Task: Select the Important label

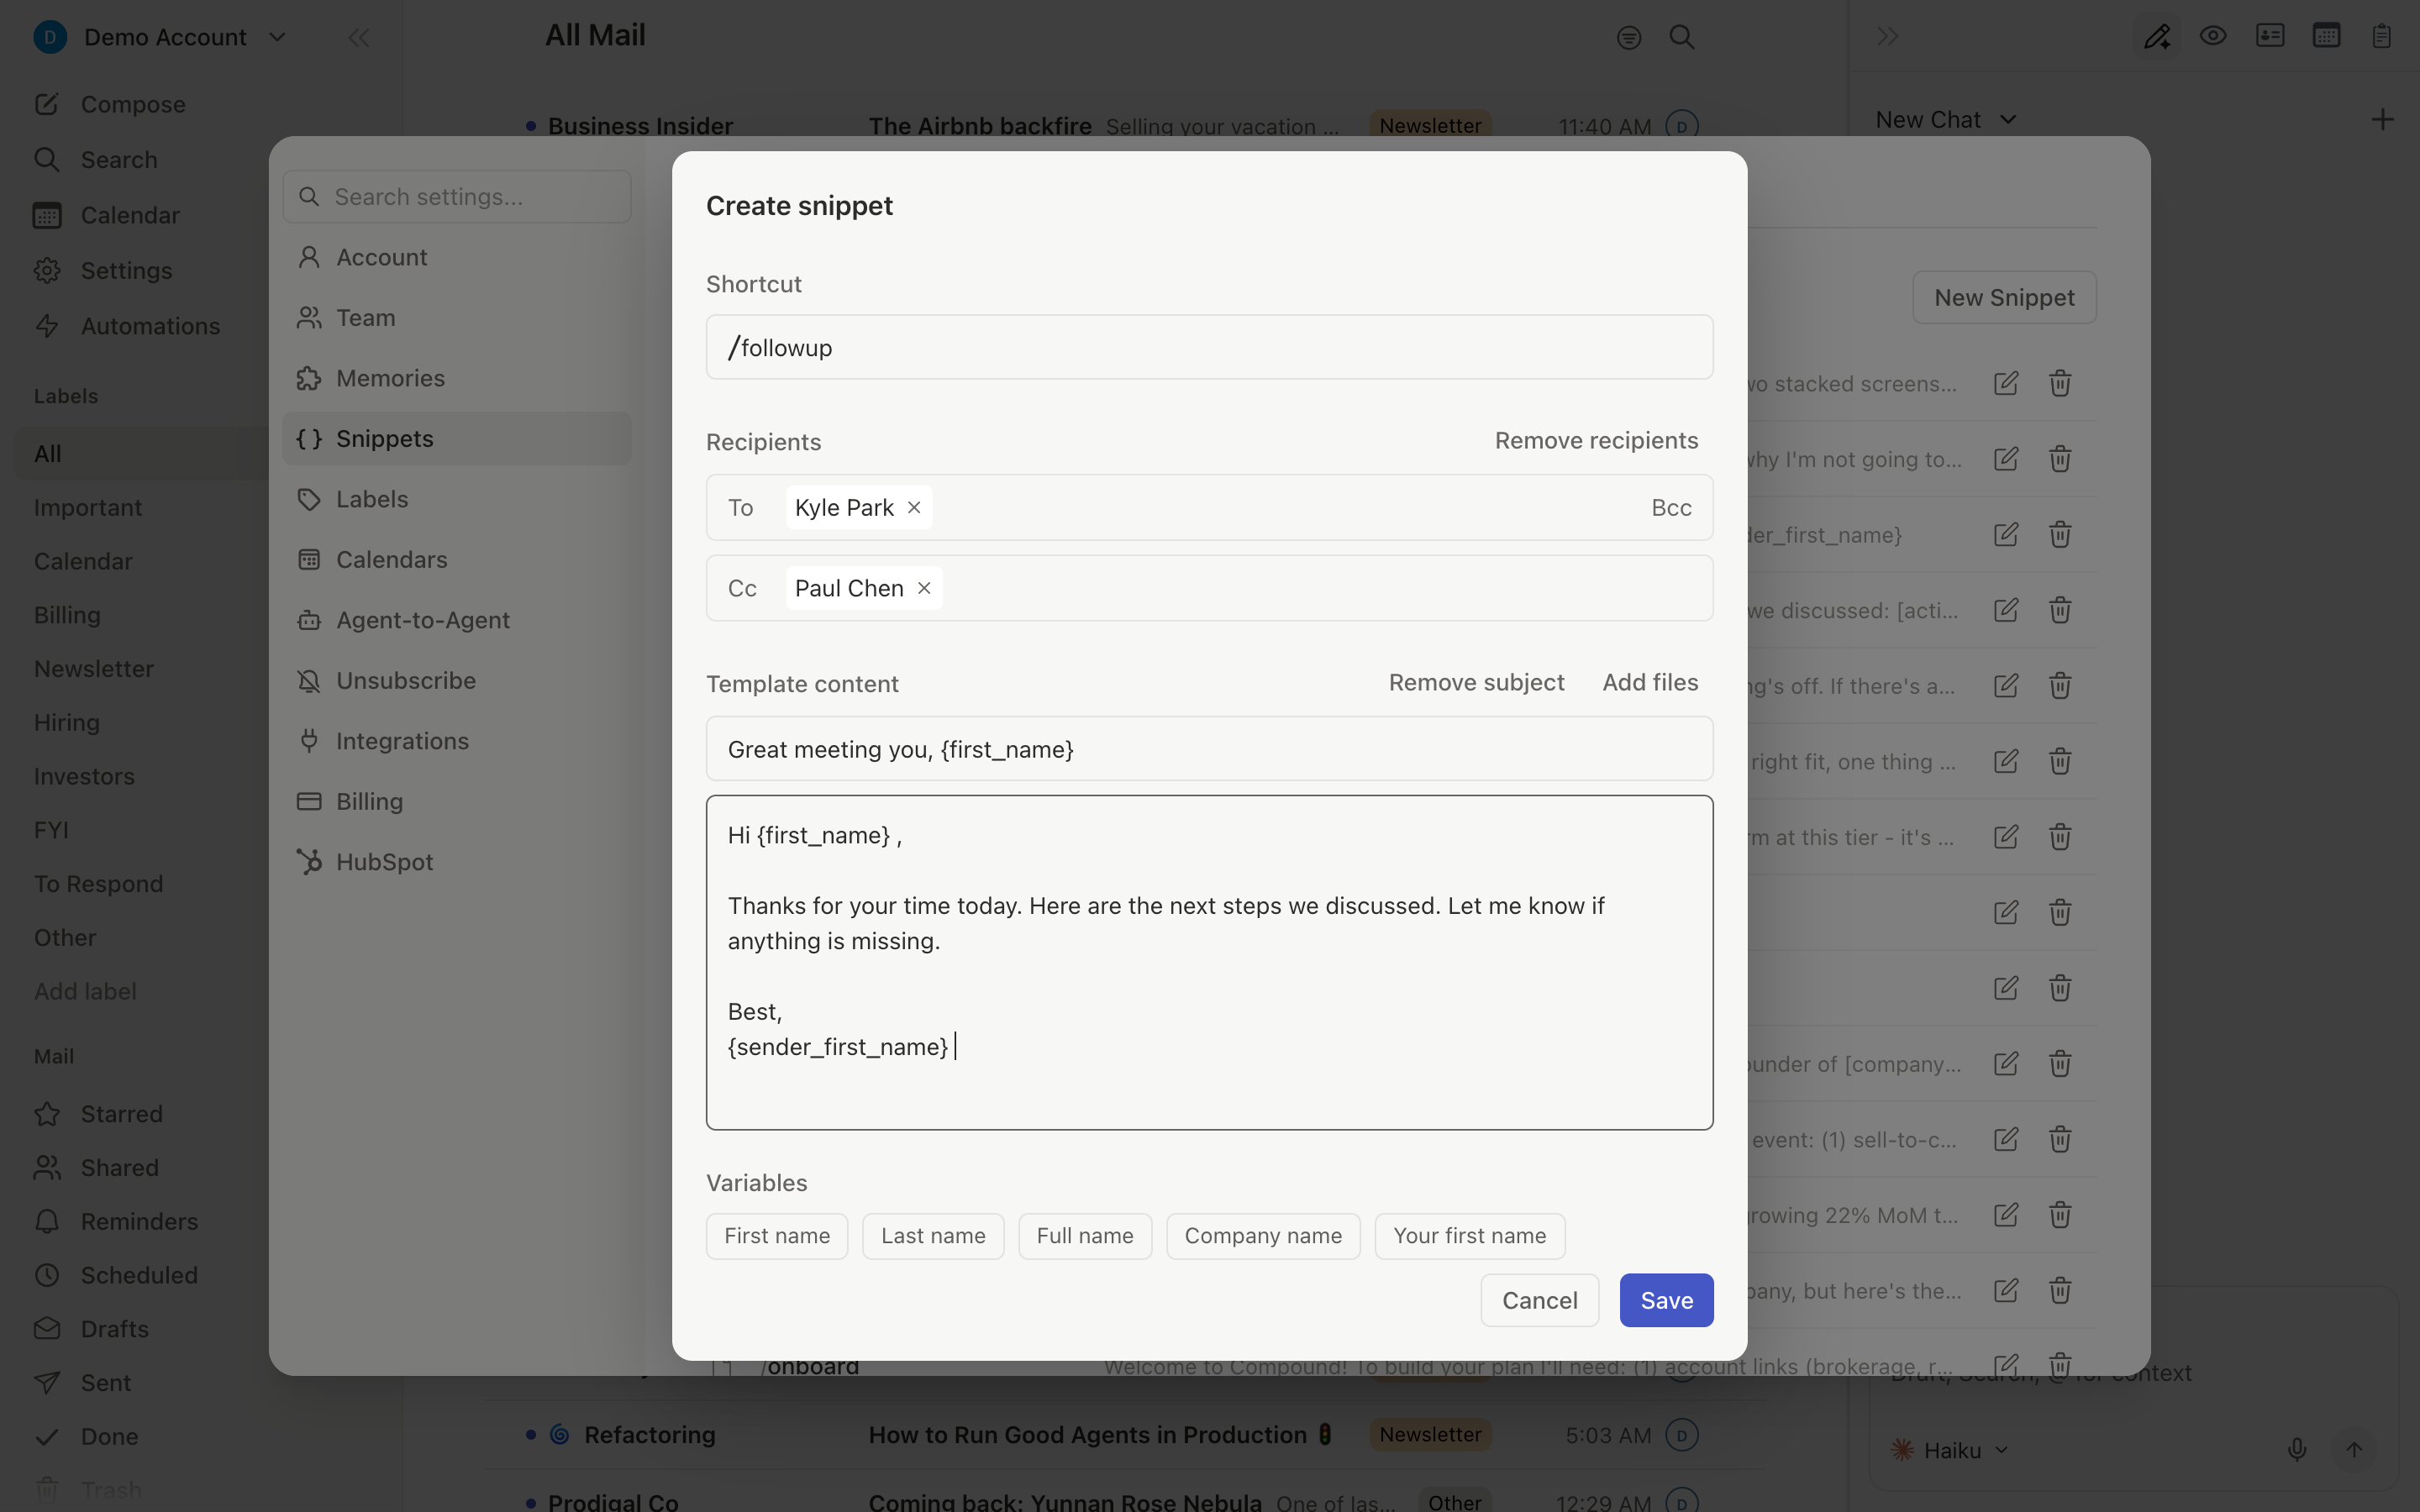Action: pos(88,507)
